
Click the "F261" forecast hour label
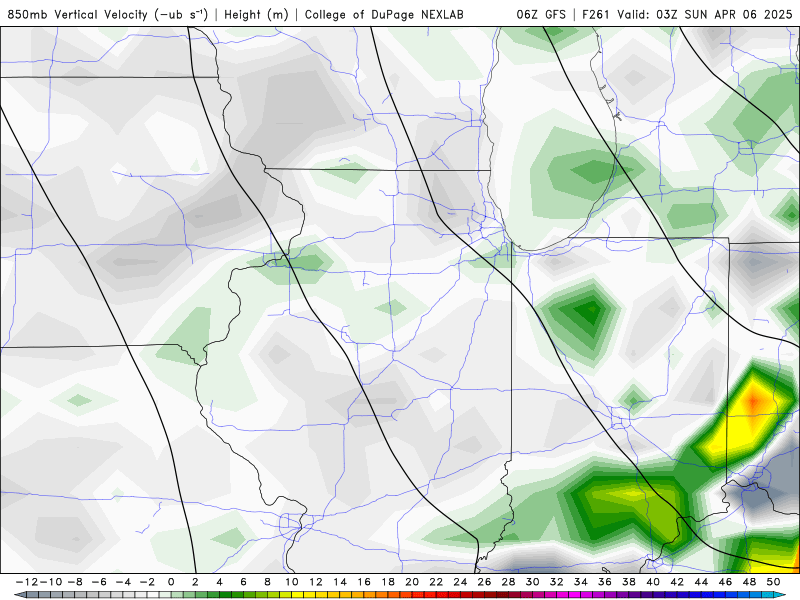click(x=596, y=14)
